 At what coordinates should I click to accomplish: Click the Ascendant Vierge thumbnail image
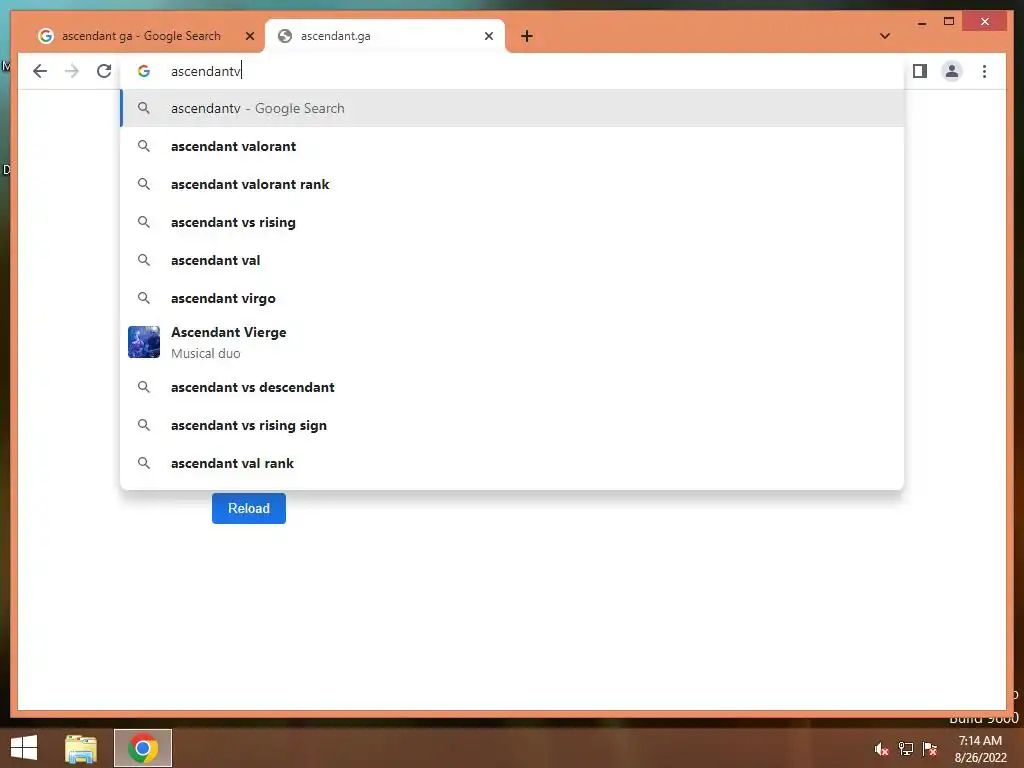pos(144,342)
